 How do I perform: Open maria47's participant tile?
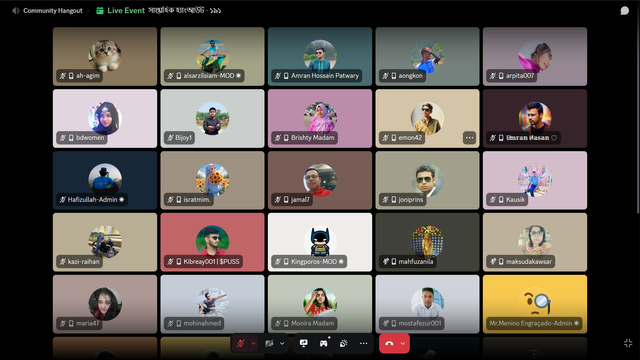pos(105,304)
